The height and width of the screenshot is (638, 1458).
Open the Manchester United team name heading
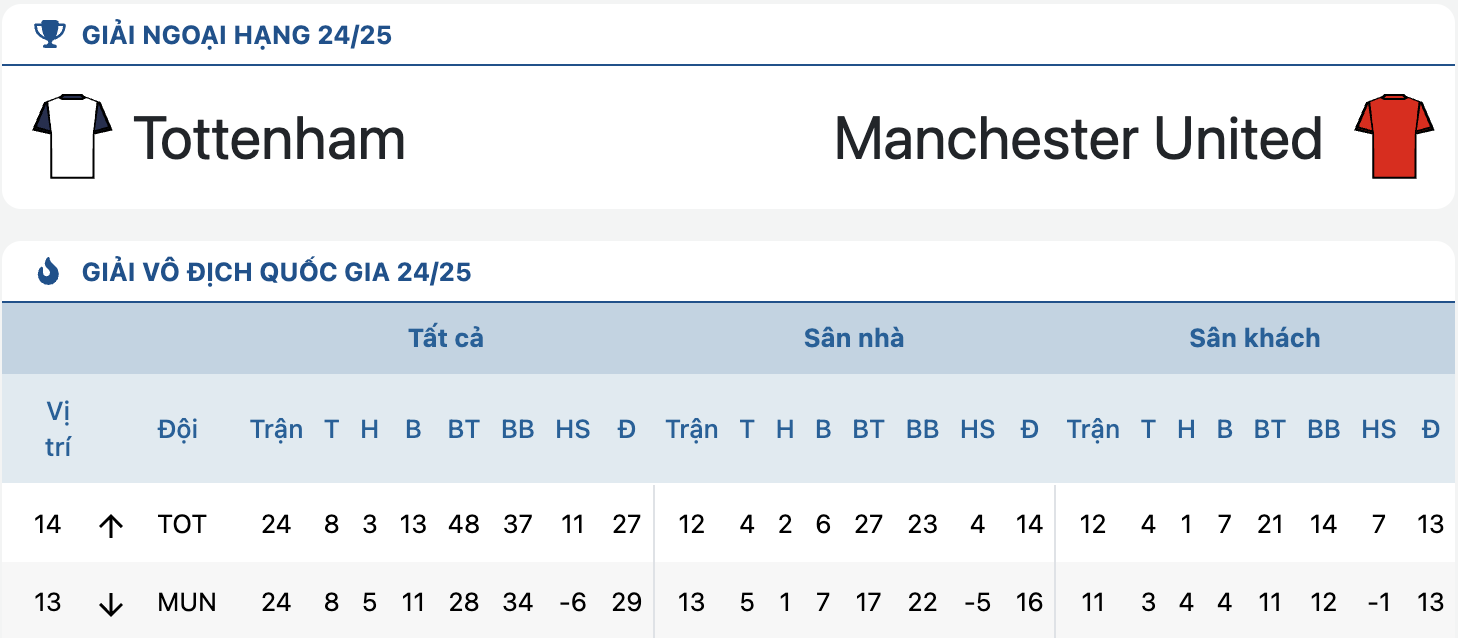(1078, 138)
